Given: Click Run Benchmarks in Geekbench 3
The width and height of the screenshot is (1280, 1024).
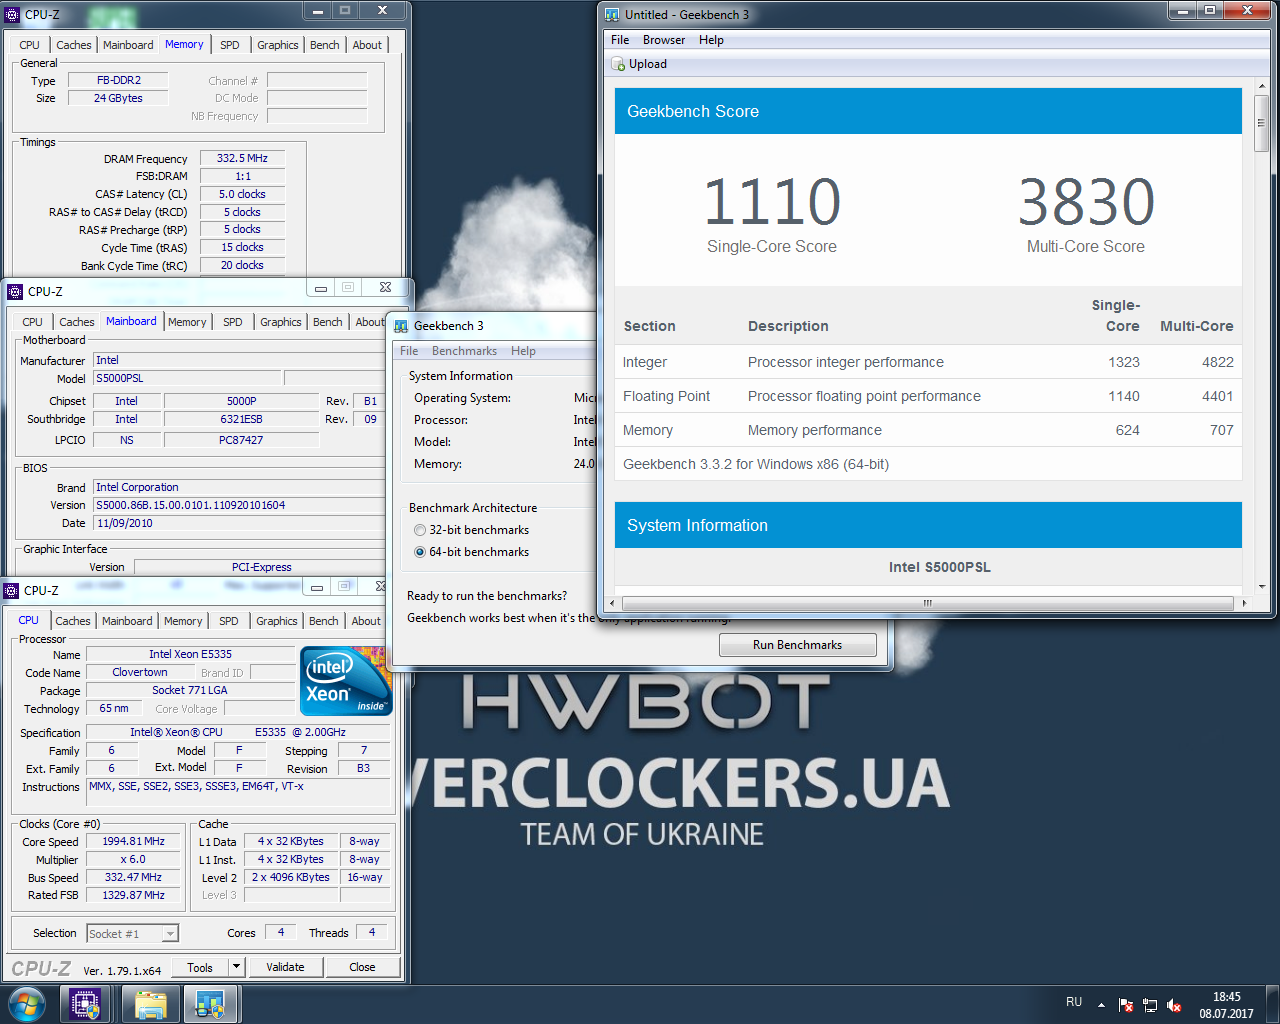Looking at the screenshot, I should click(798, 645).
